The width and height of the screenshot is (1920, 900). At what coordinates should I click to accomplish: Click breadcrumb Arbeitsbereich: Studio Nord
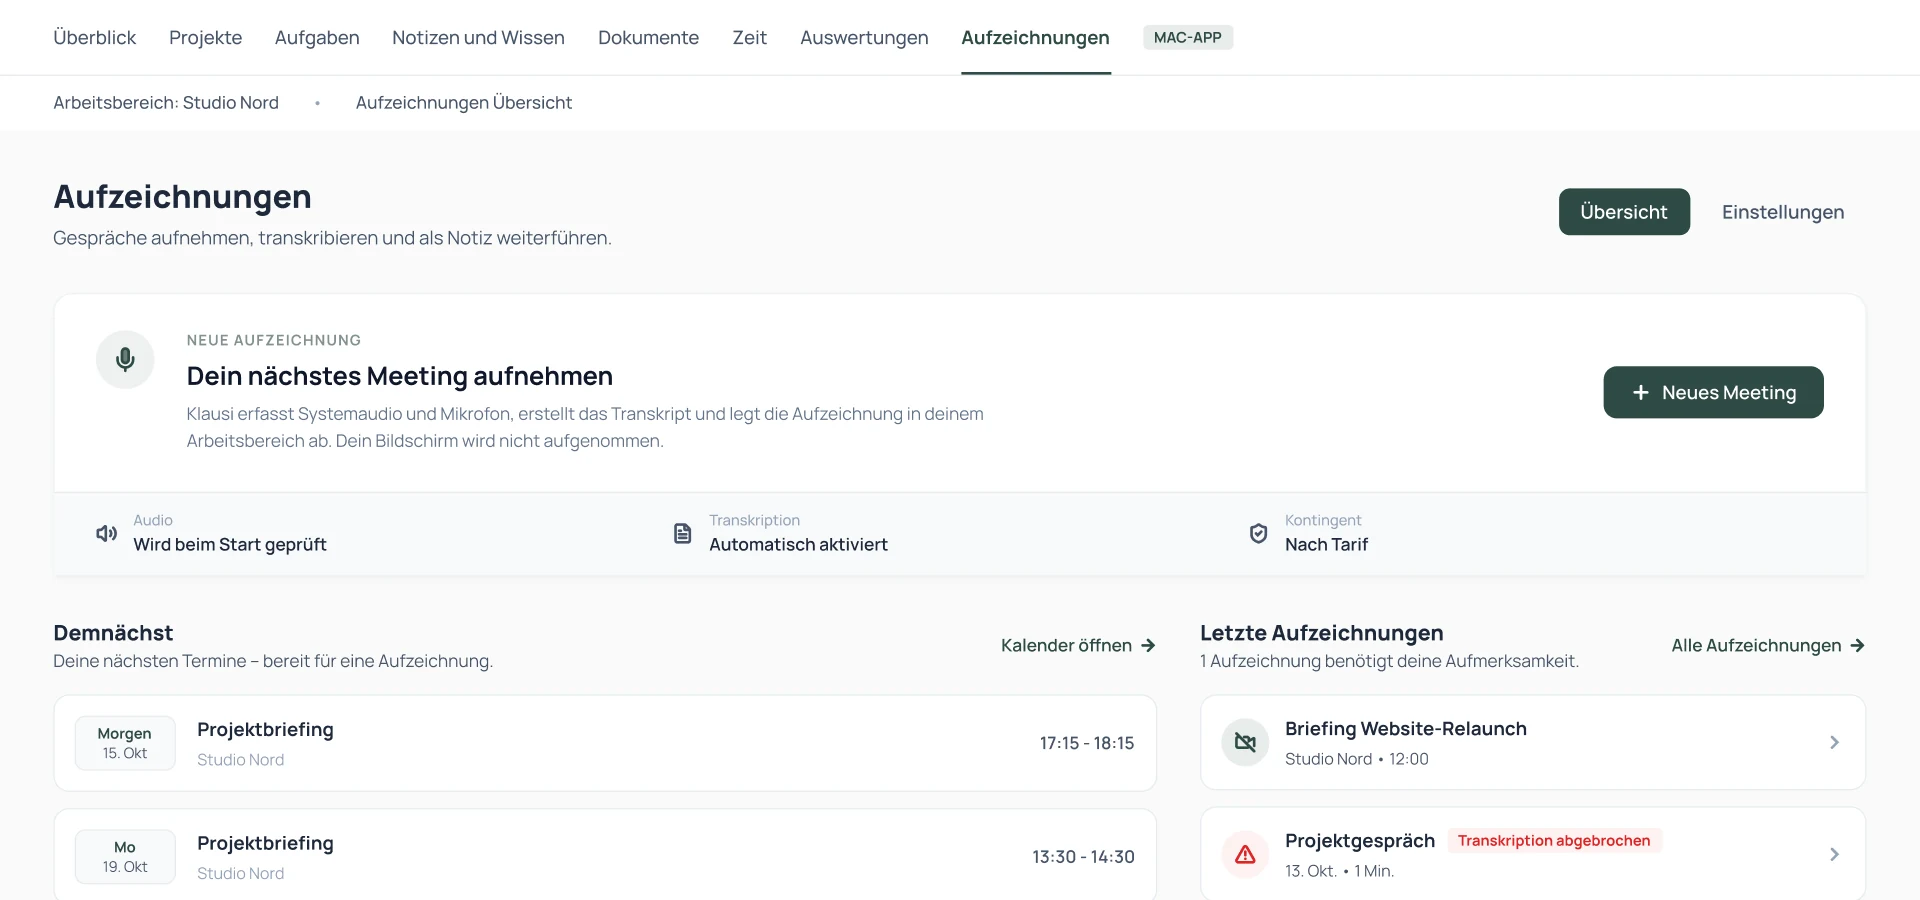tap(166, 102)
